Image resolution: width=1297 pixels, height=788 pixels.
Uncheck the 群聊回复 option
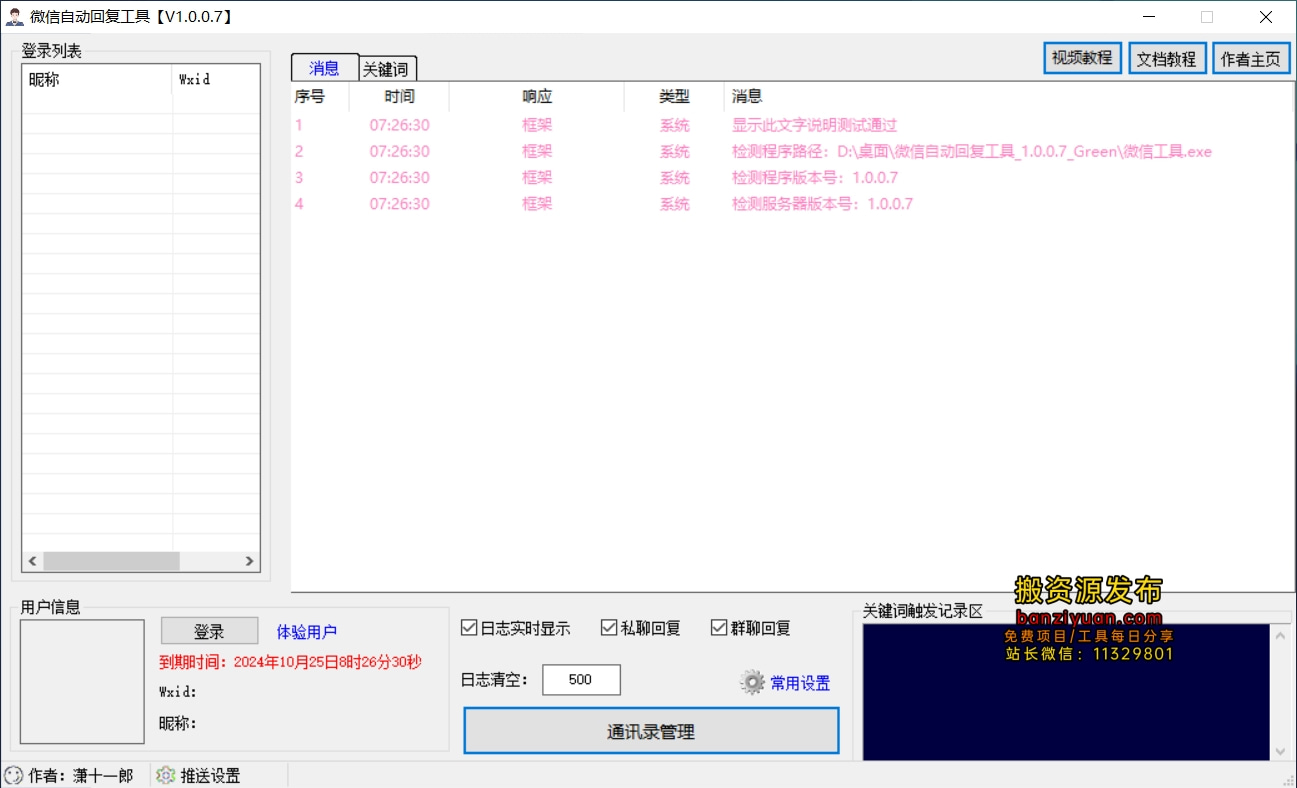point(718,627)
